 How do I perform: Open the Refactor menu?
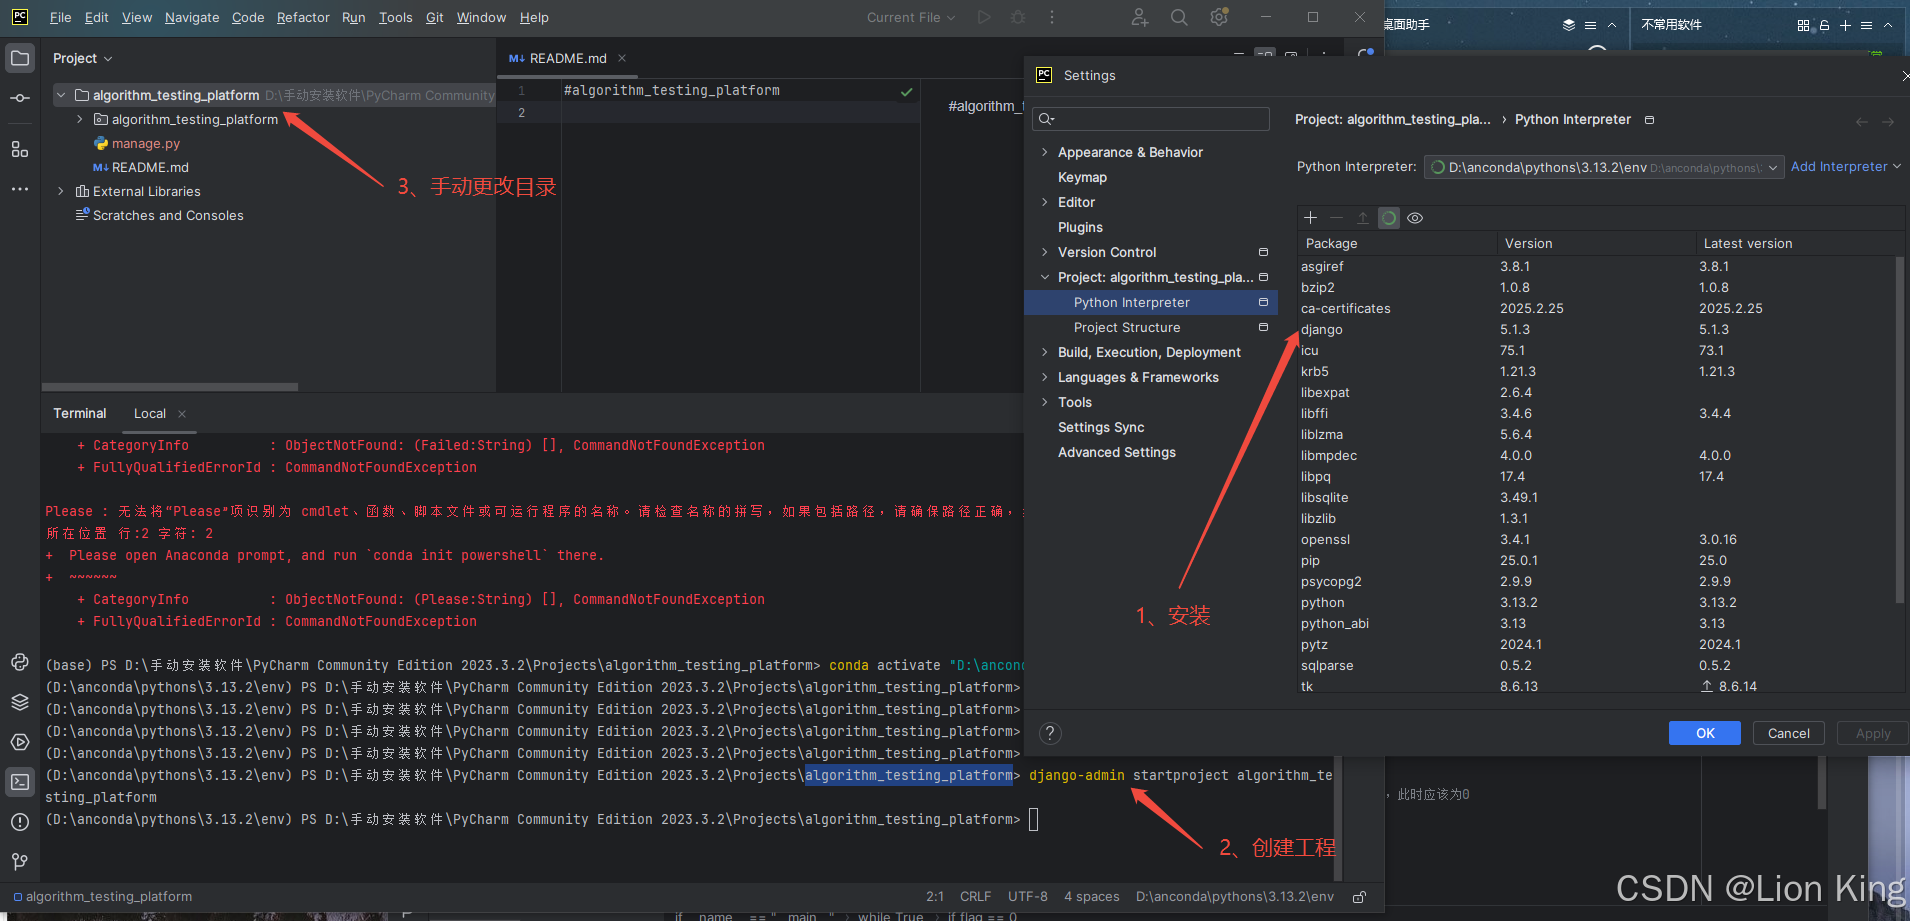(302, 17)
